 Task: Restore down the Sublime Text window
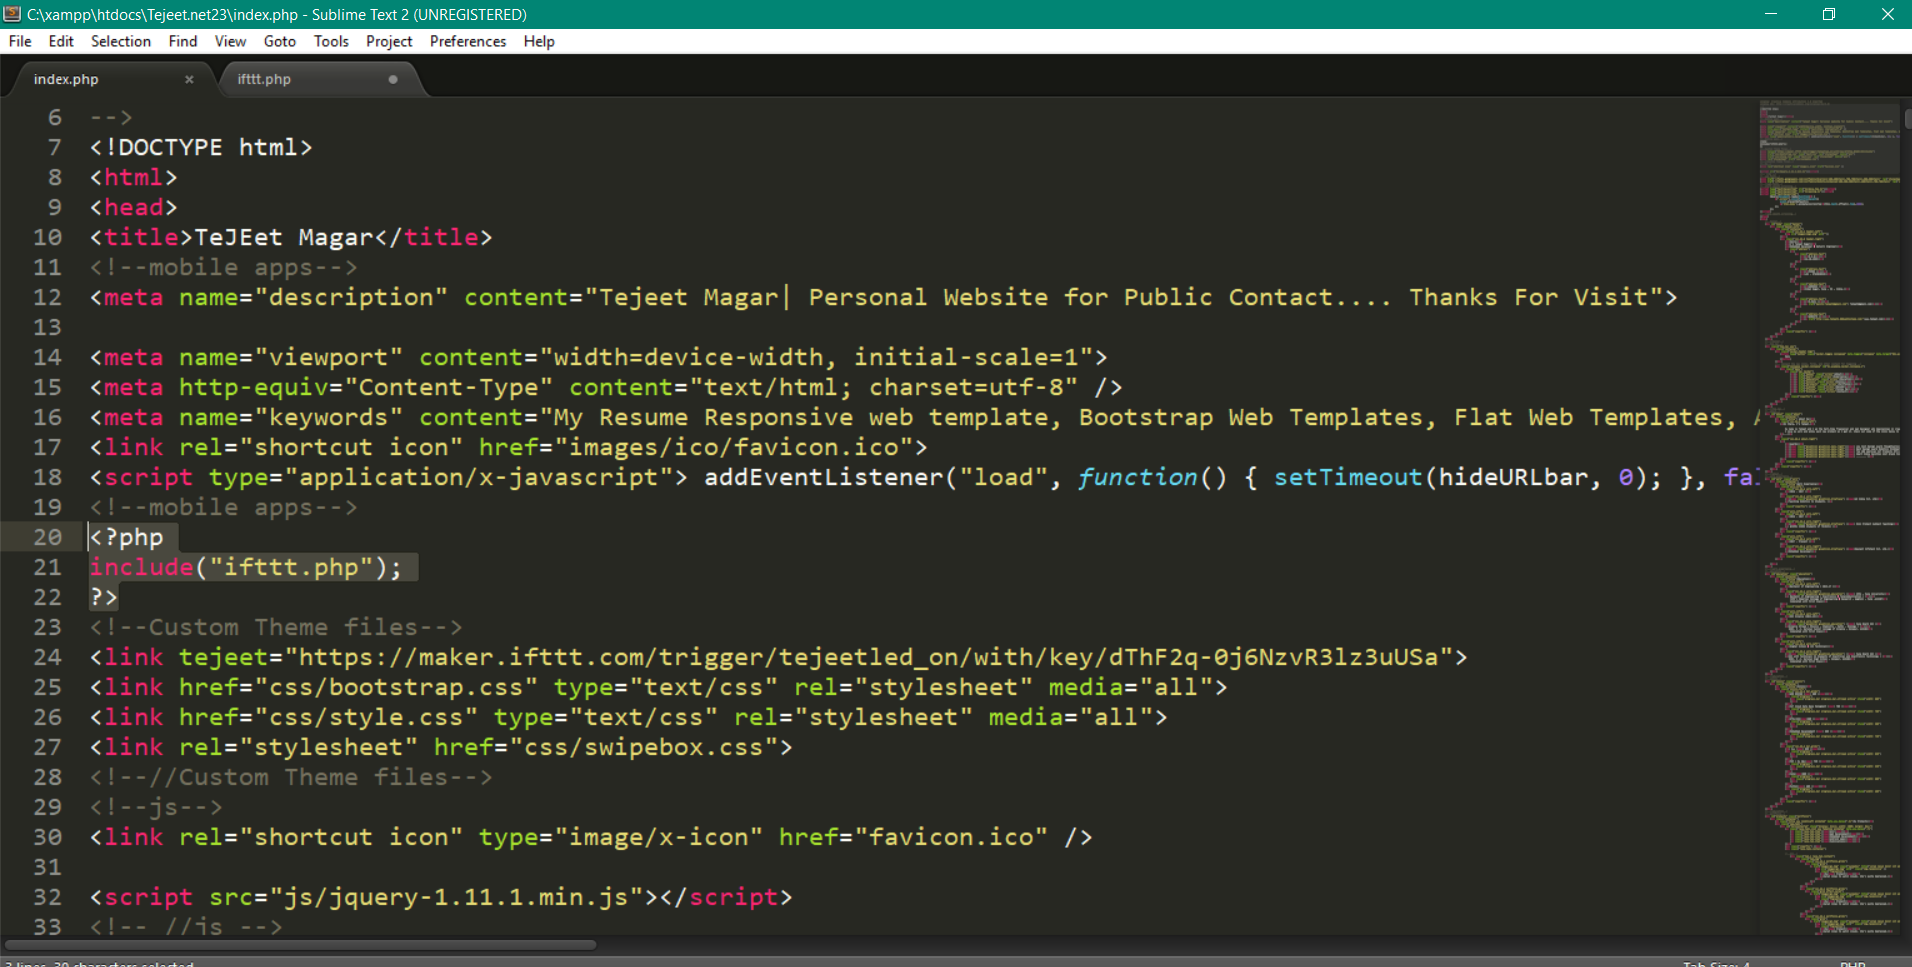pos(1829,14)
